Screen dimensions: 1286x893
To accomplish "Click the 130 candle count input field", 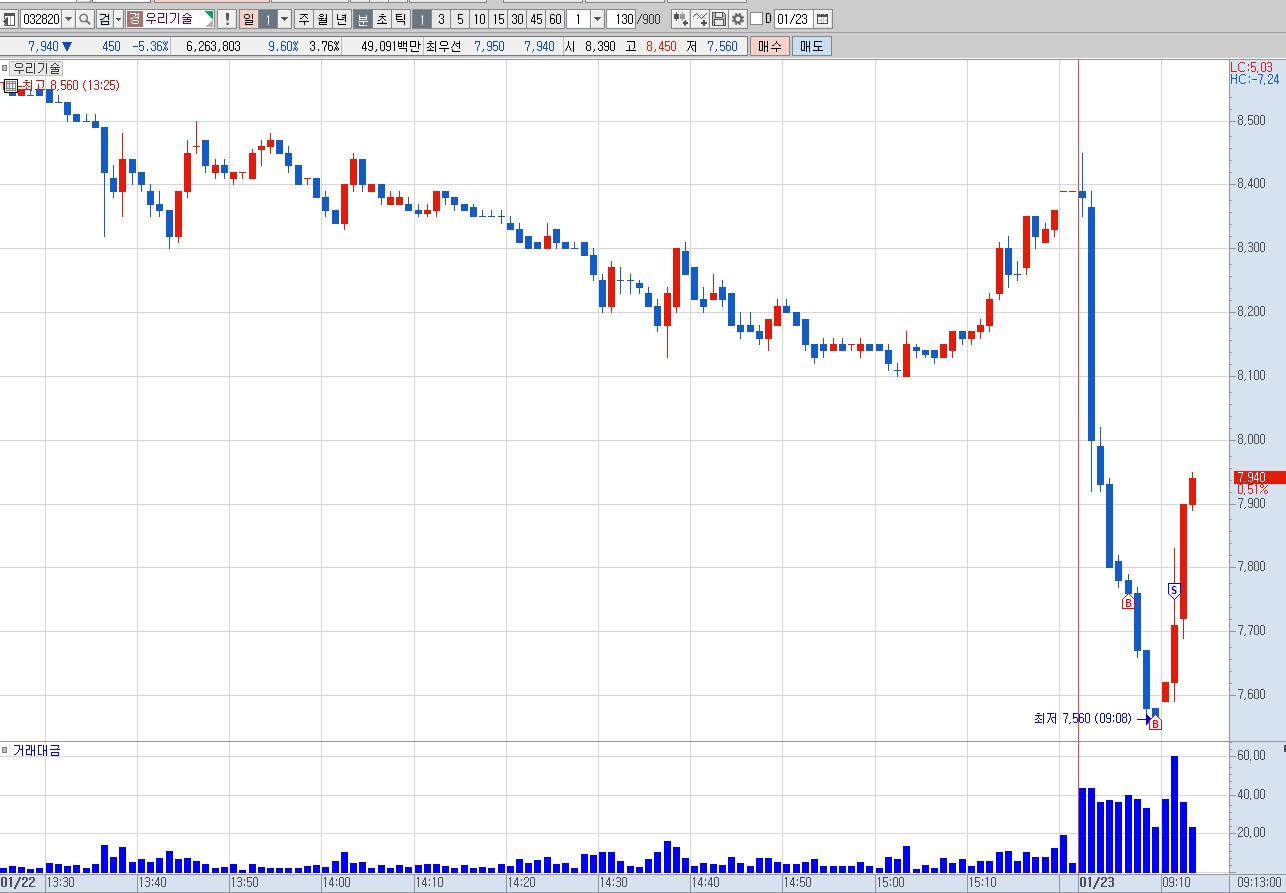I will pos(622,19).
